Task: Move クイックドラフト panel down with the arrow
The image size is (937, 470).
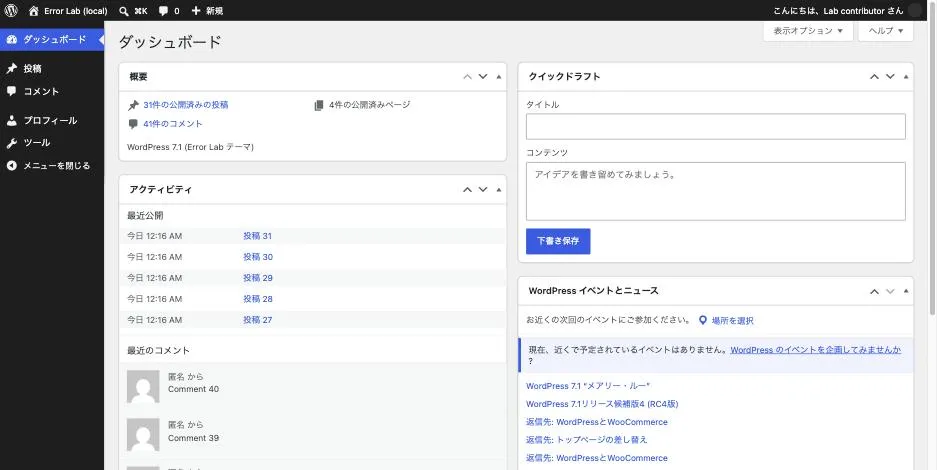Action: coord(890,76)
